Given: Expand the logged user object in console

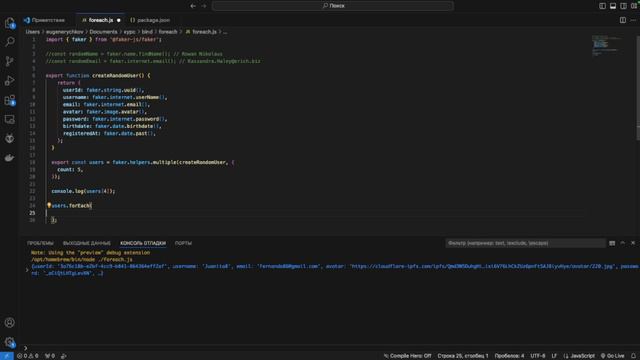Looking at the screenshot, I should point(27,270).
